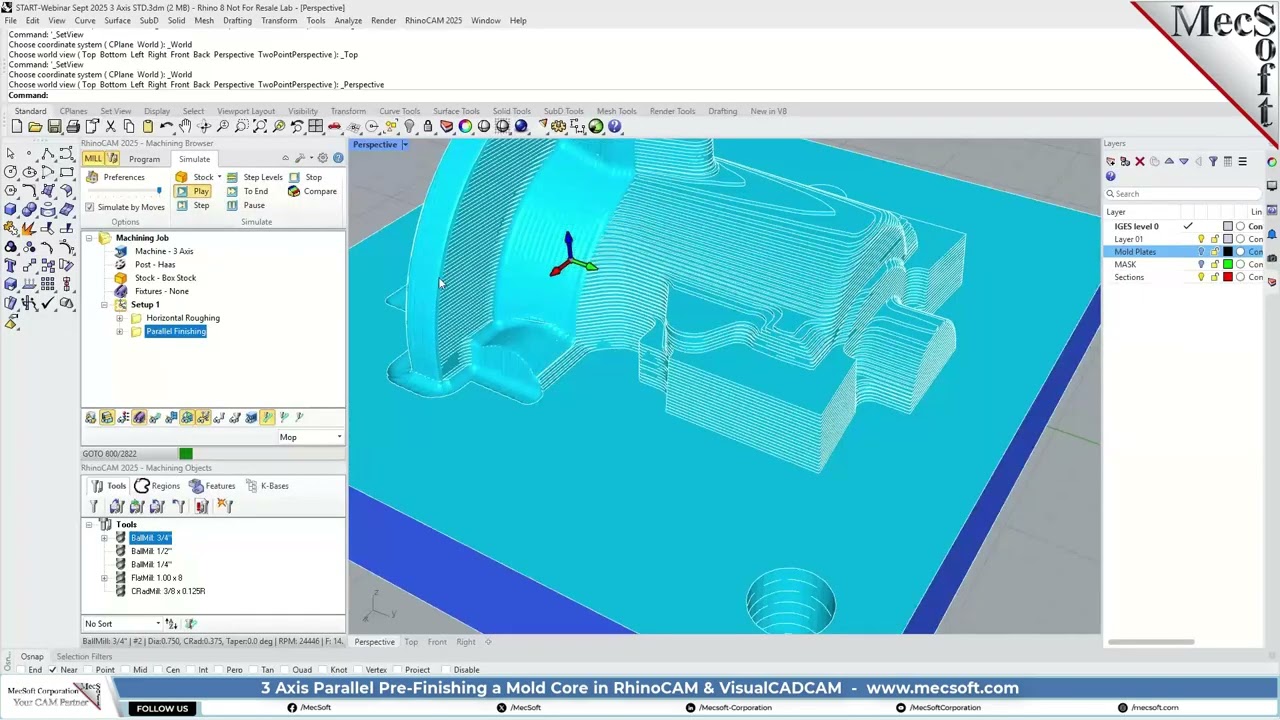Switch to the Top viewport tab
Screen dimensions: 1280x720
tap(411, 642)
